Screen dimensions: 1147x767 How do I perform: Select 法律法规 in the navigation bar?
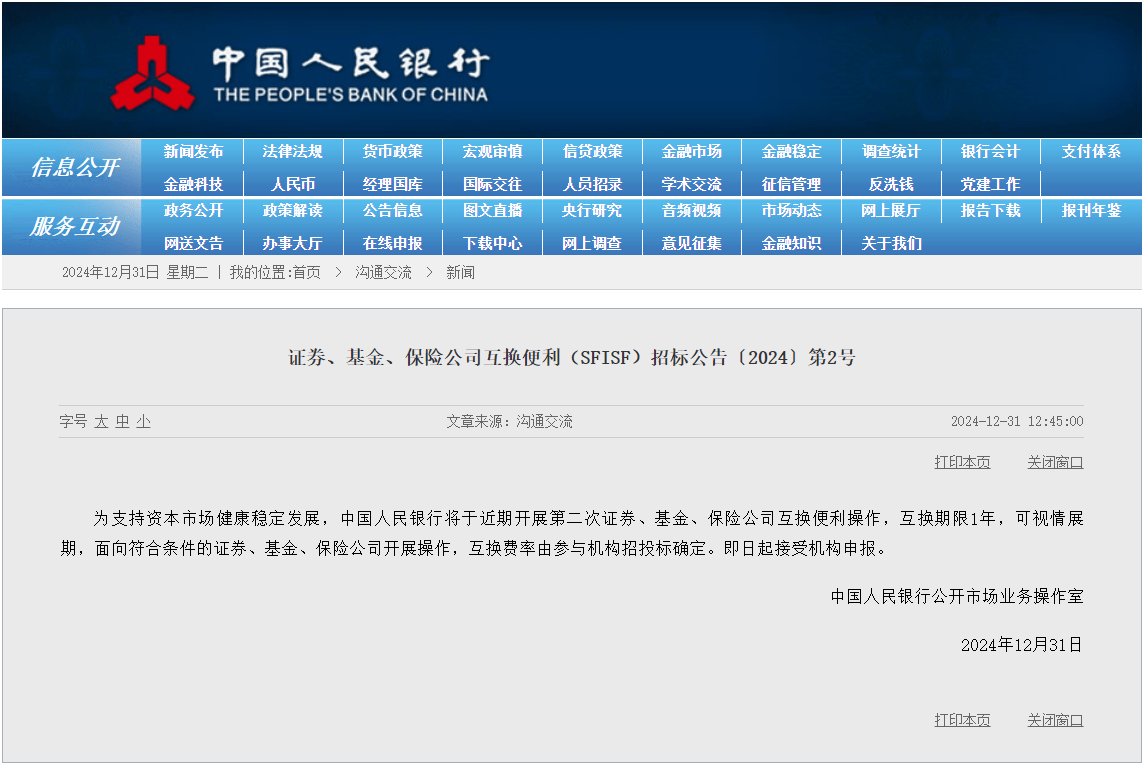pyautogui.click(x=293, y=152)
